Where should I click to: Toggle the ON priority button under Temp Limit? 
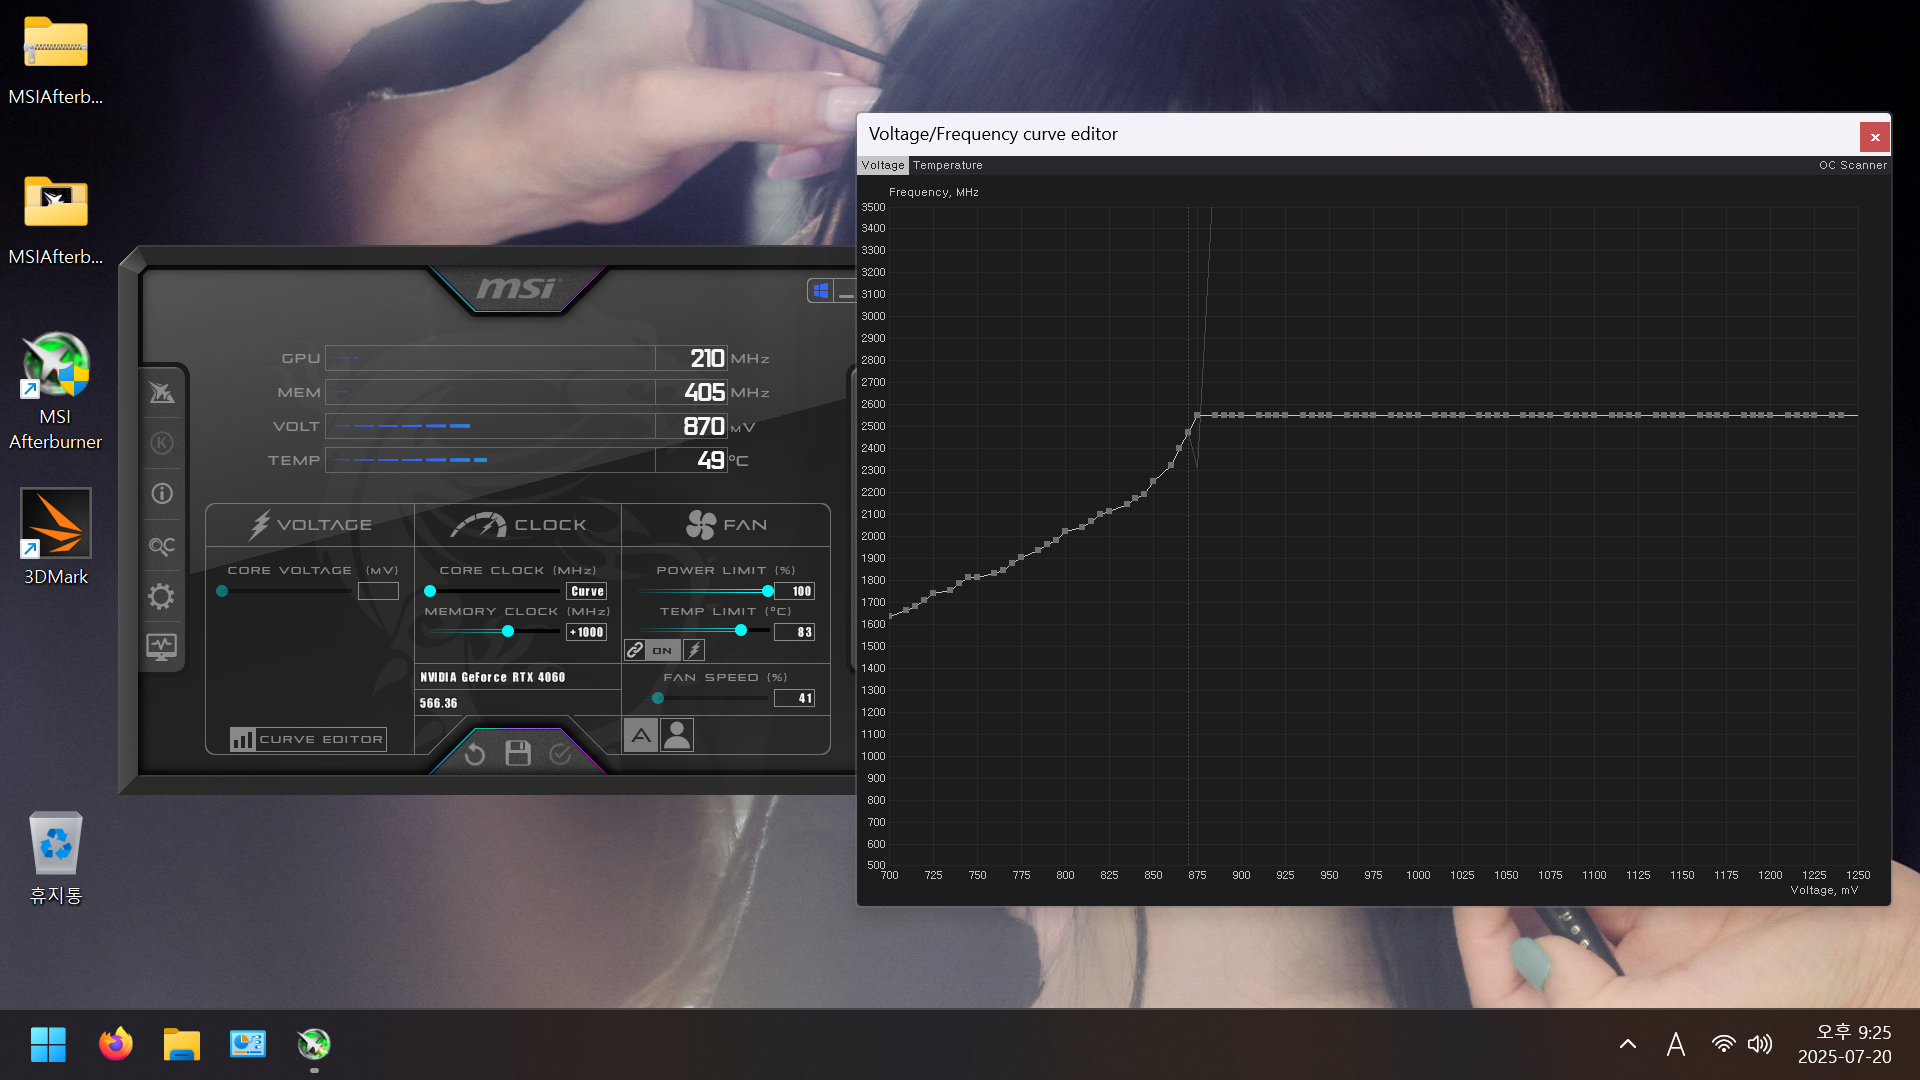click(662, 650)
